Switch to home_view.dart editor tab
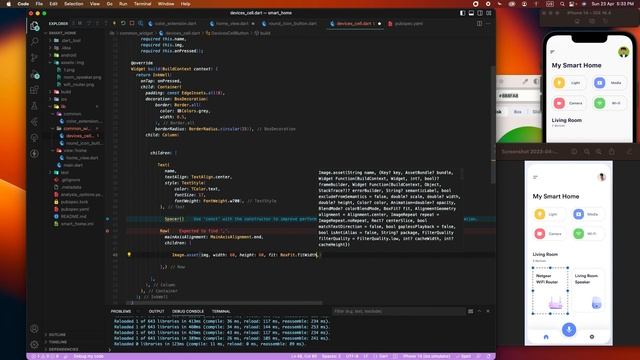This screenshot has height=360, width=640. 232,24
